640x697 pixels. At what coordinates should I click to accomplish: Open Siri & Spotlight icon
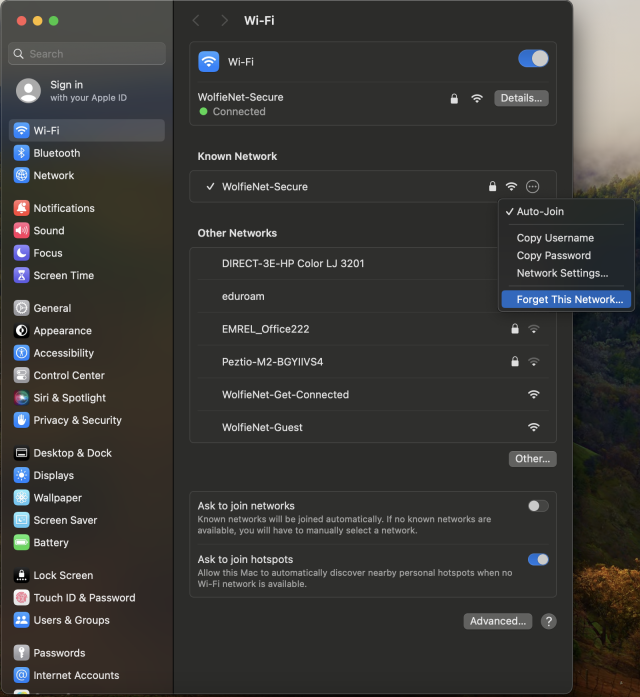click(21, 397)
